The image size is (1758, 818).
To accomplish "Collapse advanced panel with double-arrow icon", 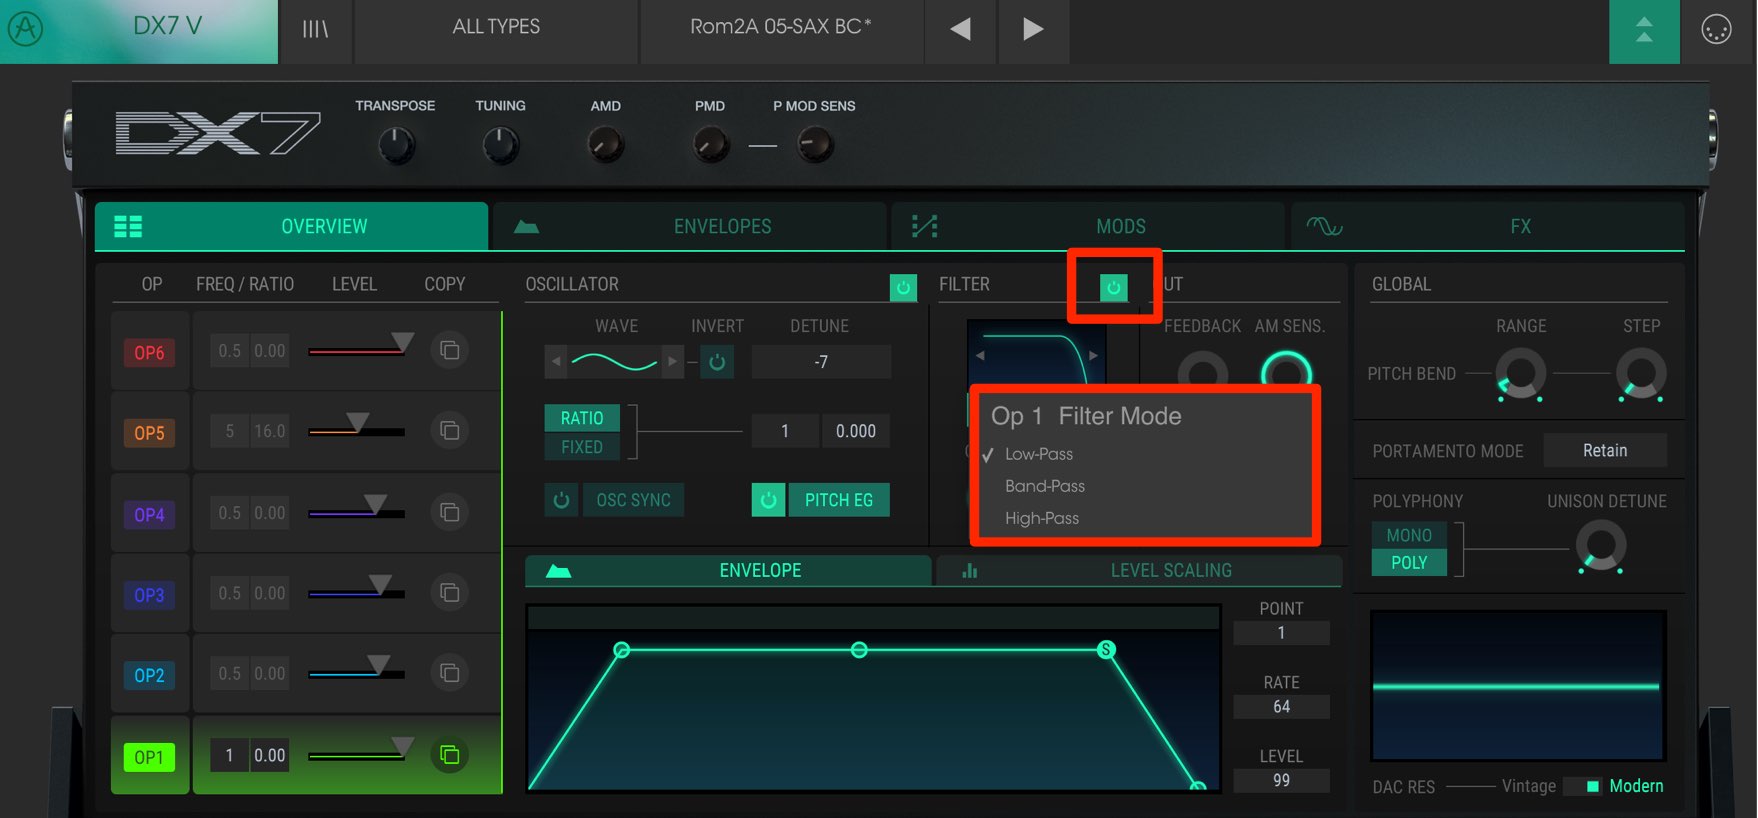I will [x=1644, y=30].
